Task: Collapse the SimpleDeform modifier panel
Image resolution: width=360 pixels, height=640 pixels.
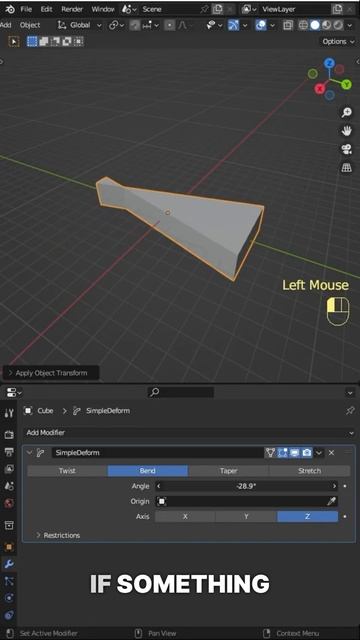Action: [x=29, y=452]
